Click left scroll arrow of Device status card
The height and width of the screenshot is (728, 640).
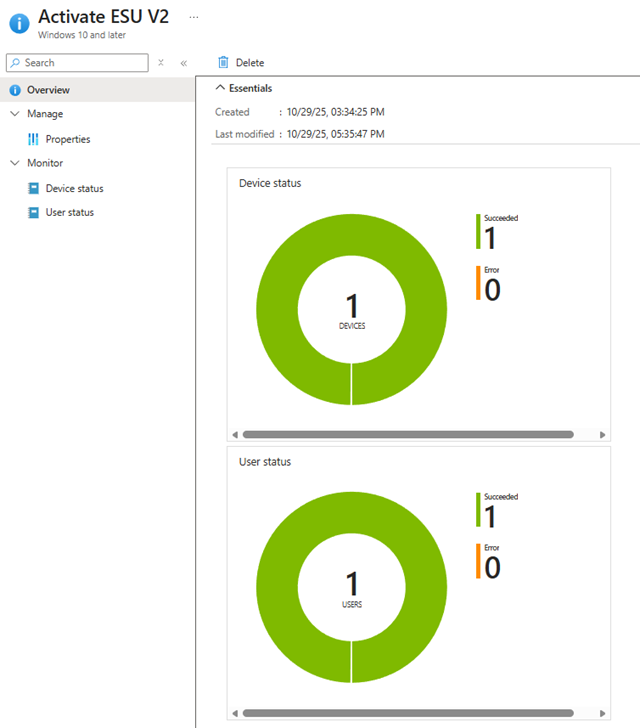click(235, 435)
